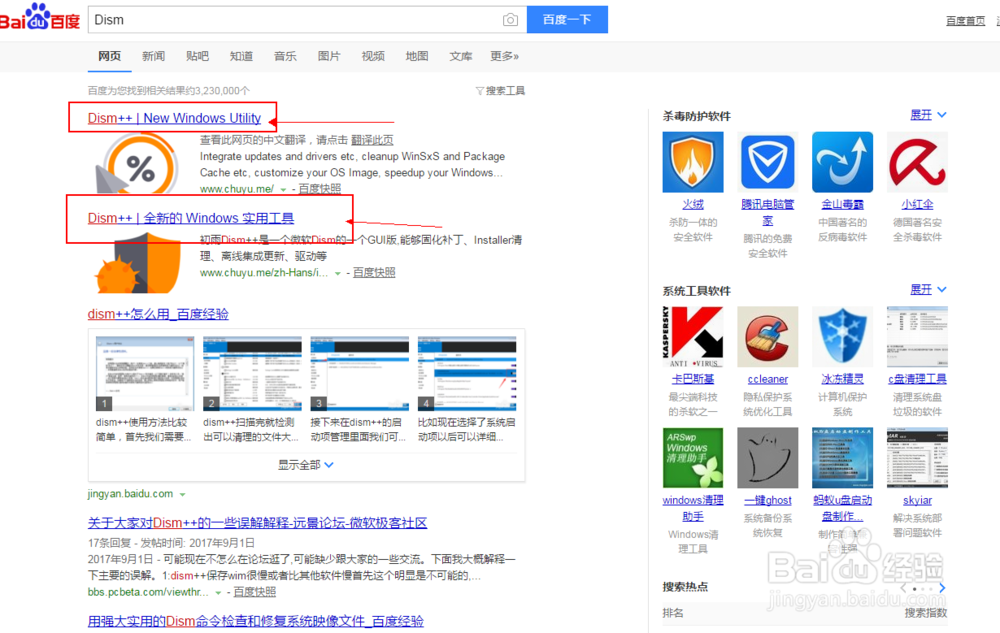Open 百度快照 for www.chuyu.me/
This screenshot has height=633, width=1000.
320,189
